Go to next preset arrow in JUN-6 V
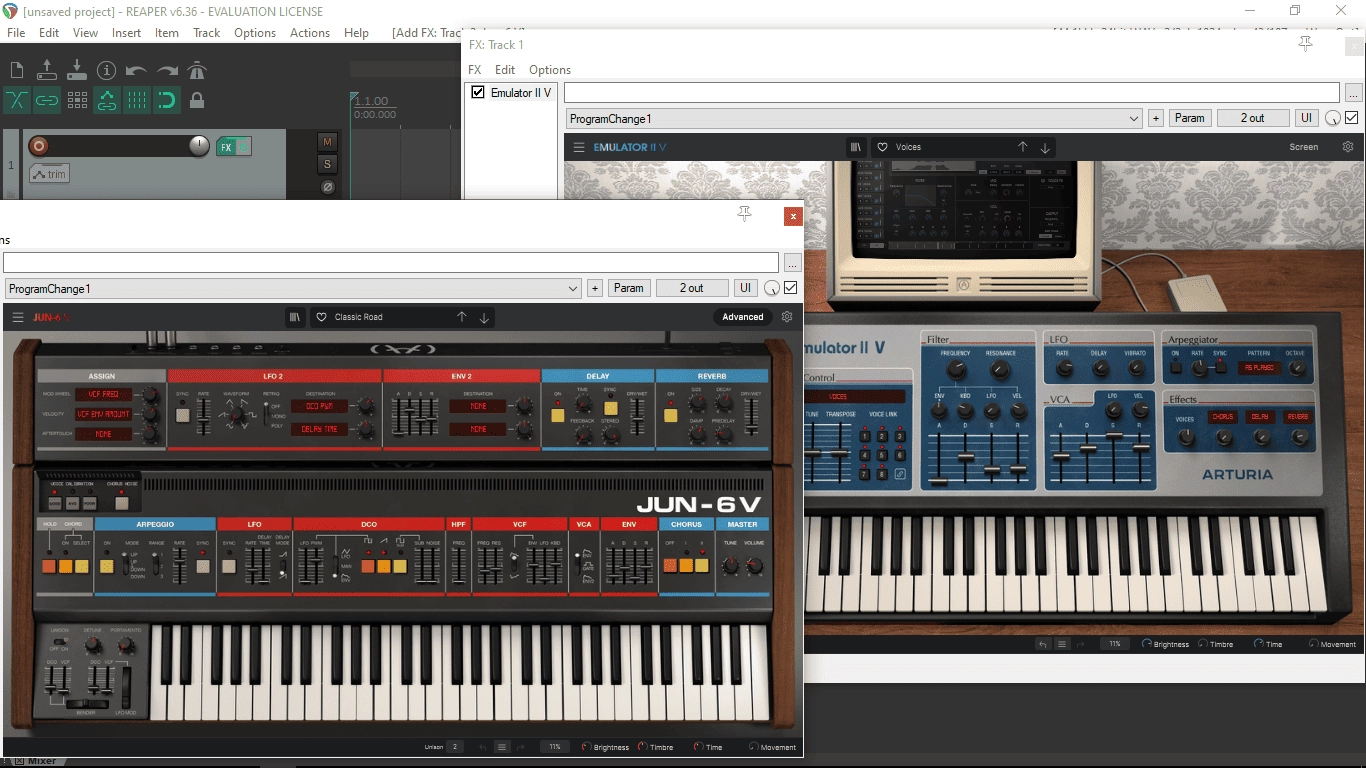Viewport: 1366px width, 768px height. coord(484,317)
